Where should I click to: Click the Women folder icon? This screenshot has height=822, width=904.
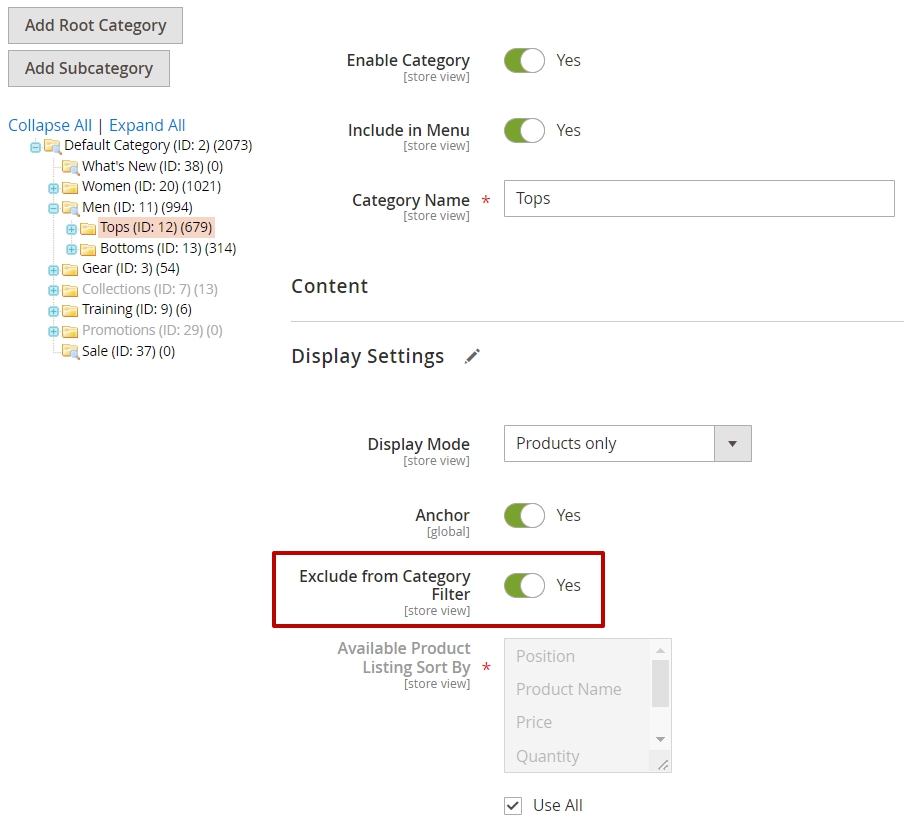pyautogui.click(x=70, y=188)
